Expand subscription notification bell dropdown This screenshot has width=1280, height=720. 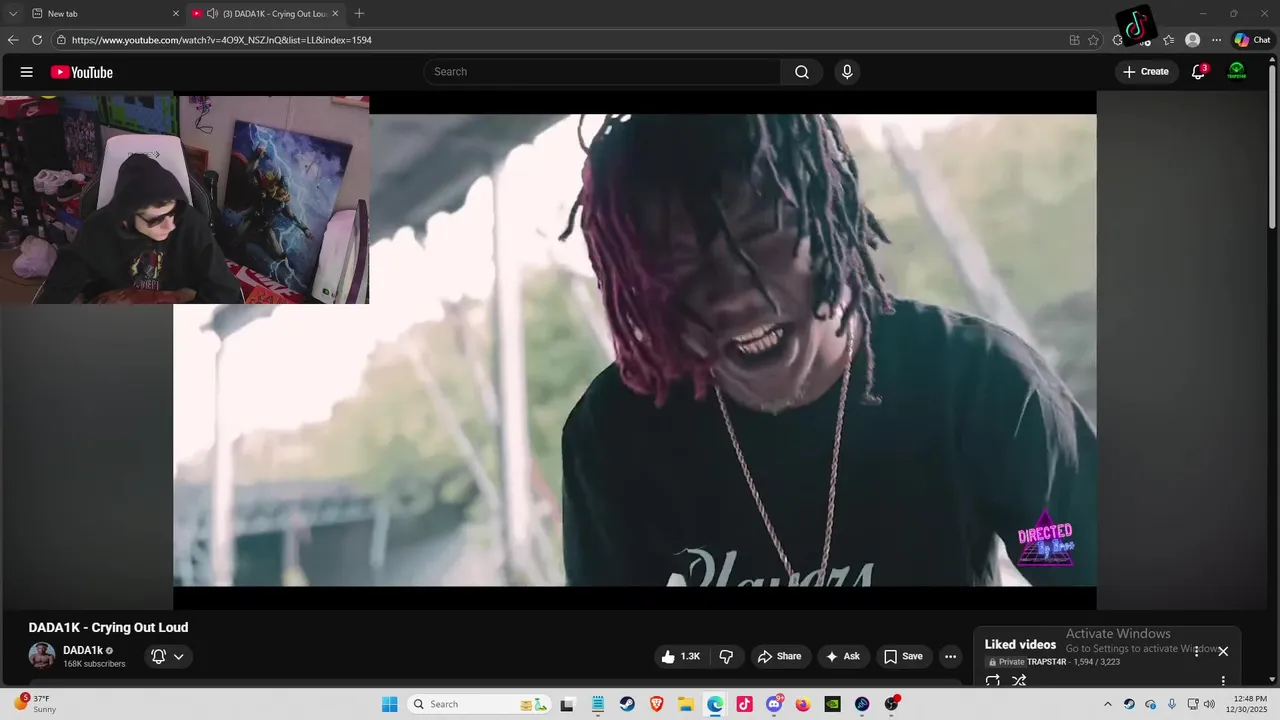[168, 656]
